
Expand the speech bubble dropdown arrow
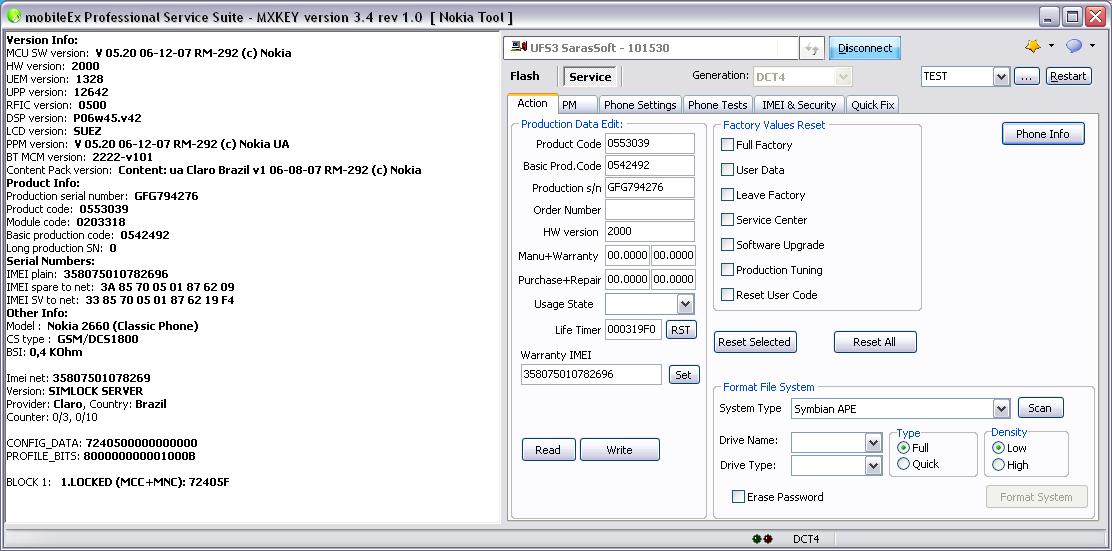point(1092,46)
